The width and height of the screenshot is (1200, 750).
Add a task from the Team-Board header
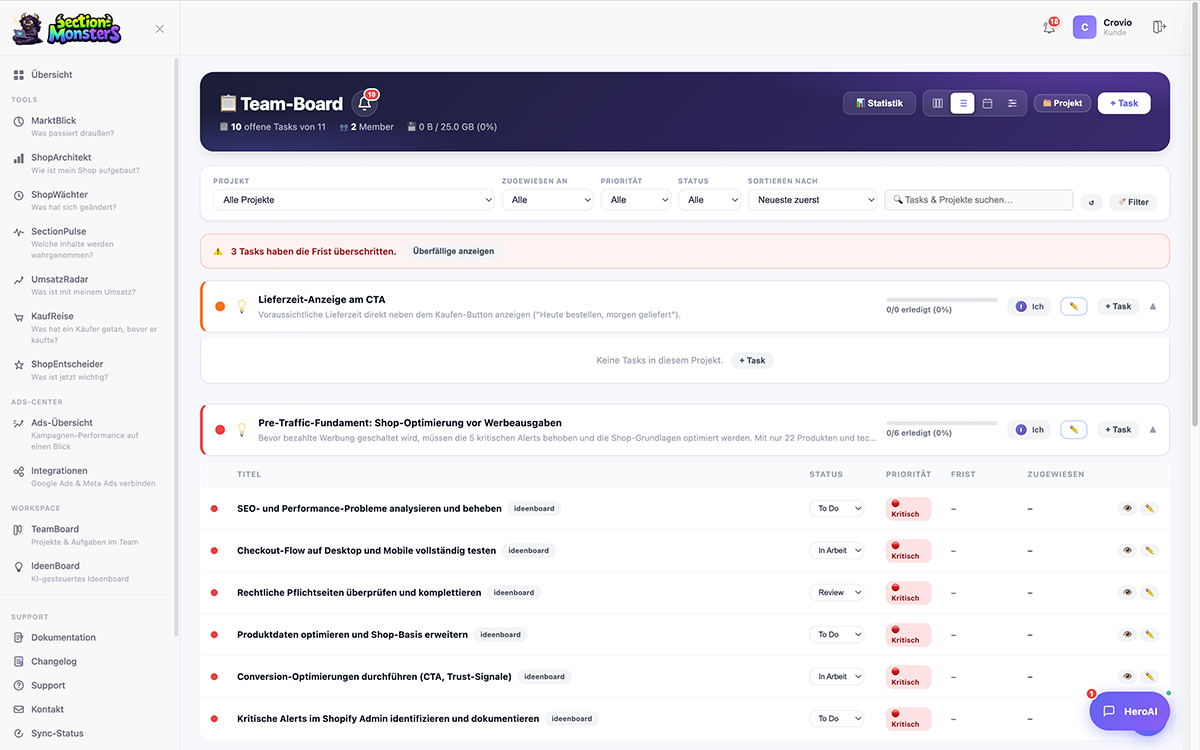(x=1124, y=103)
